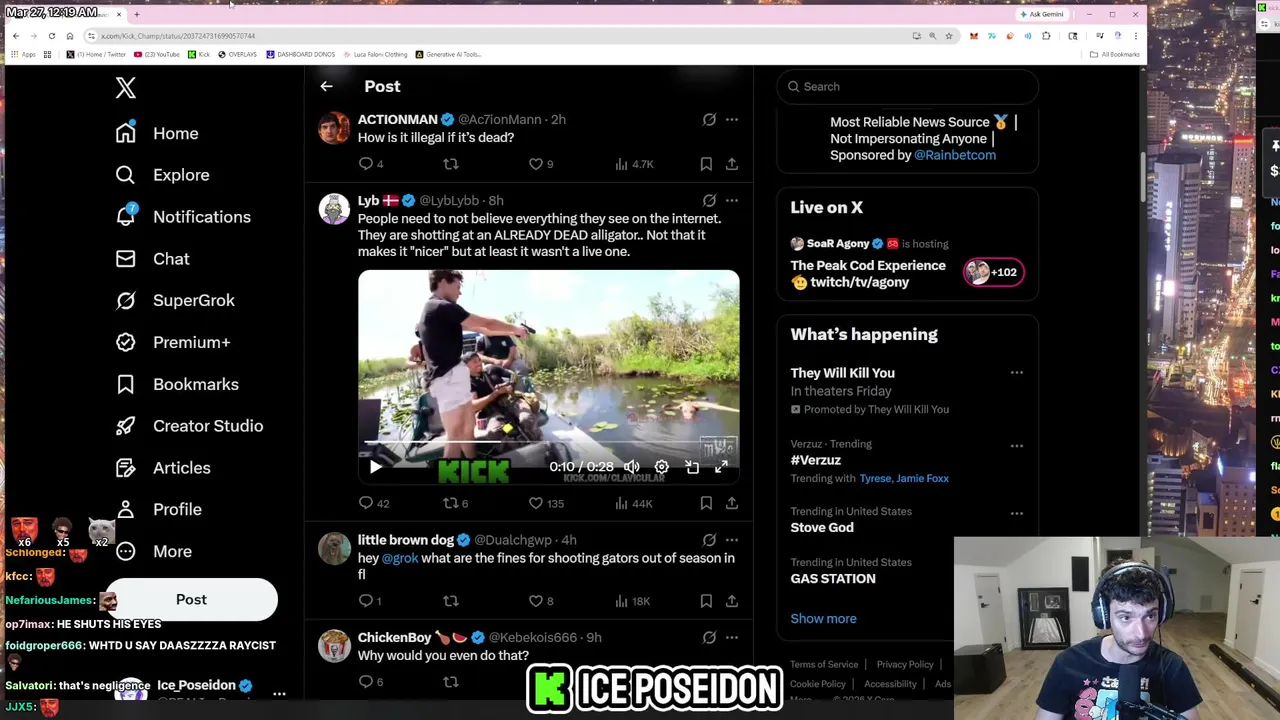Image resolution: width=1280 pixels, height=720 pixels.
Task: View analytics on ACTIONMAN's post
Action: pyautogui.click(x=633, y=164)
